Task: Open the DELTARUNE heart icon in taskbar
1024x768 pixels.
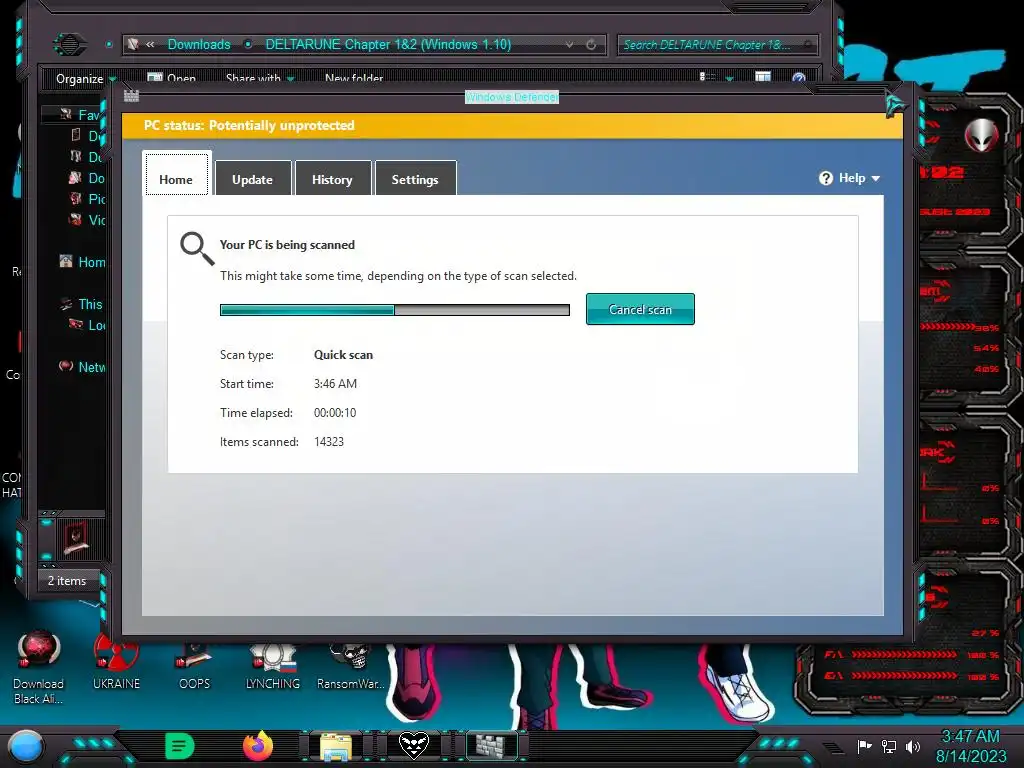Action: tap(414, 746)
